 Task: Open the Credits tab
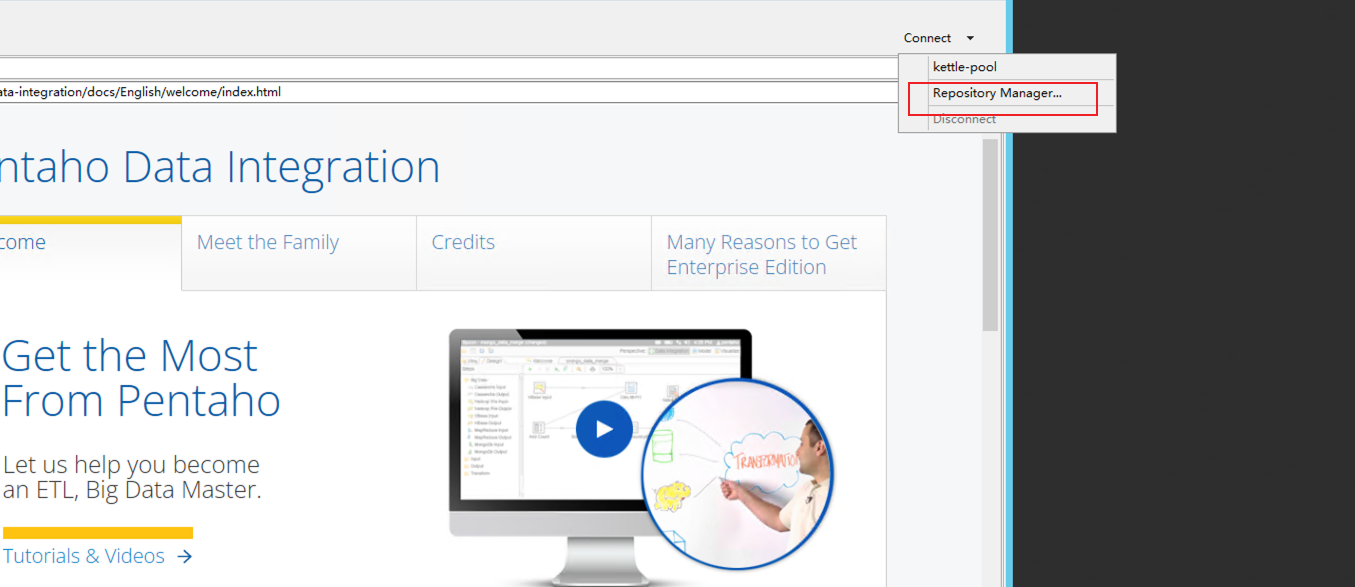pyautogui.click(x=534, y=253)
